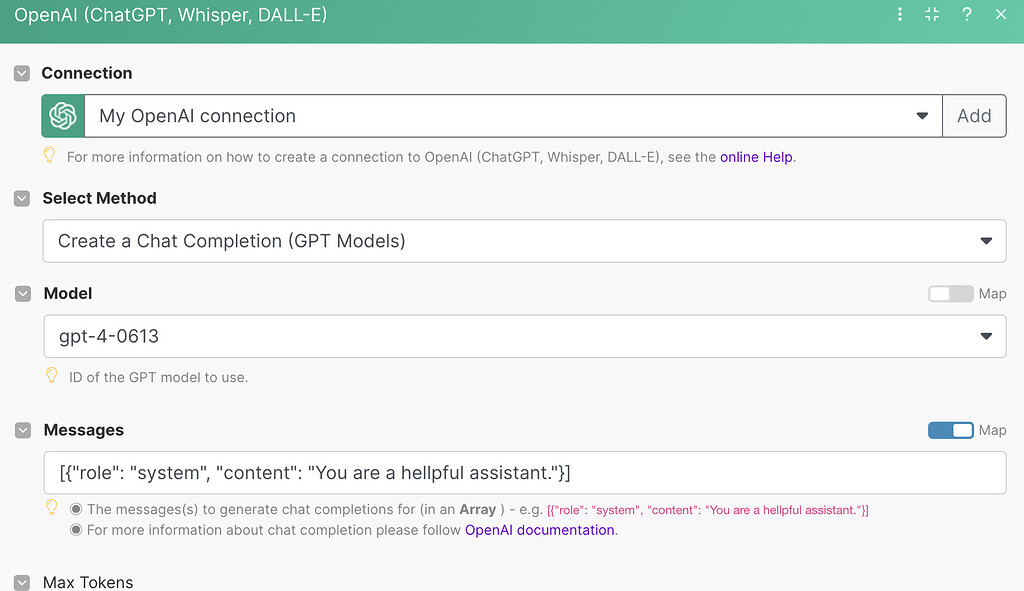This screenshot has height=591, width=1024.
Task: Close the OpenAI module settings panel
Action: click(x=1000, y=14)
